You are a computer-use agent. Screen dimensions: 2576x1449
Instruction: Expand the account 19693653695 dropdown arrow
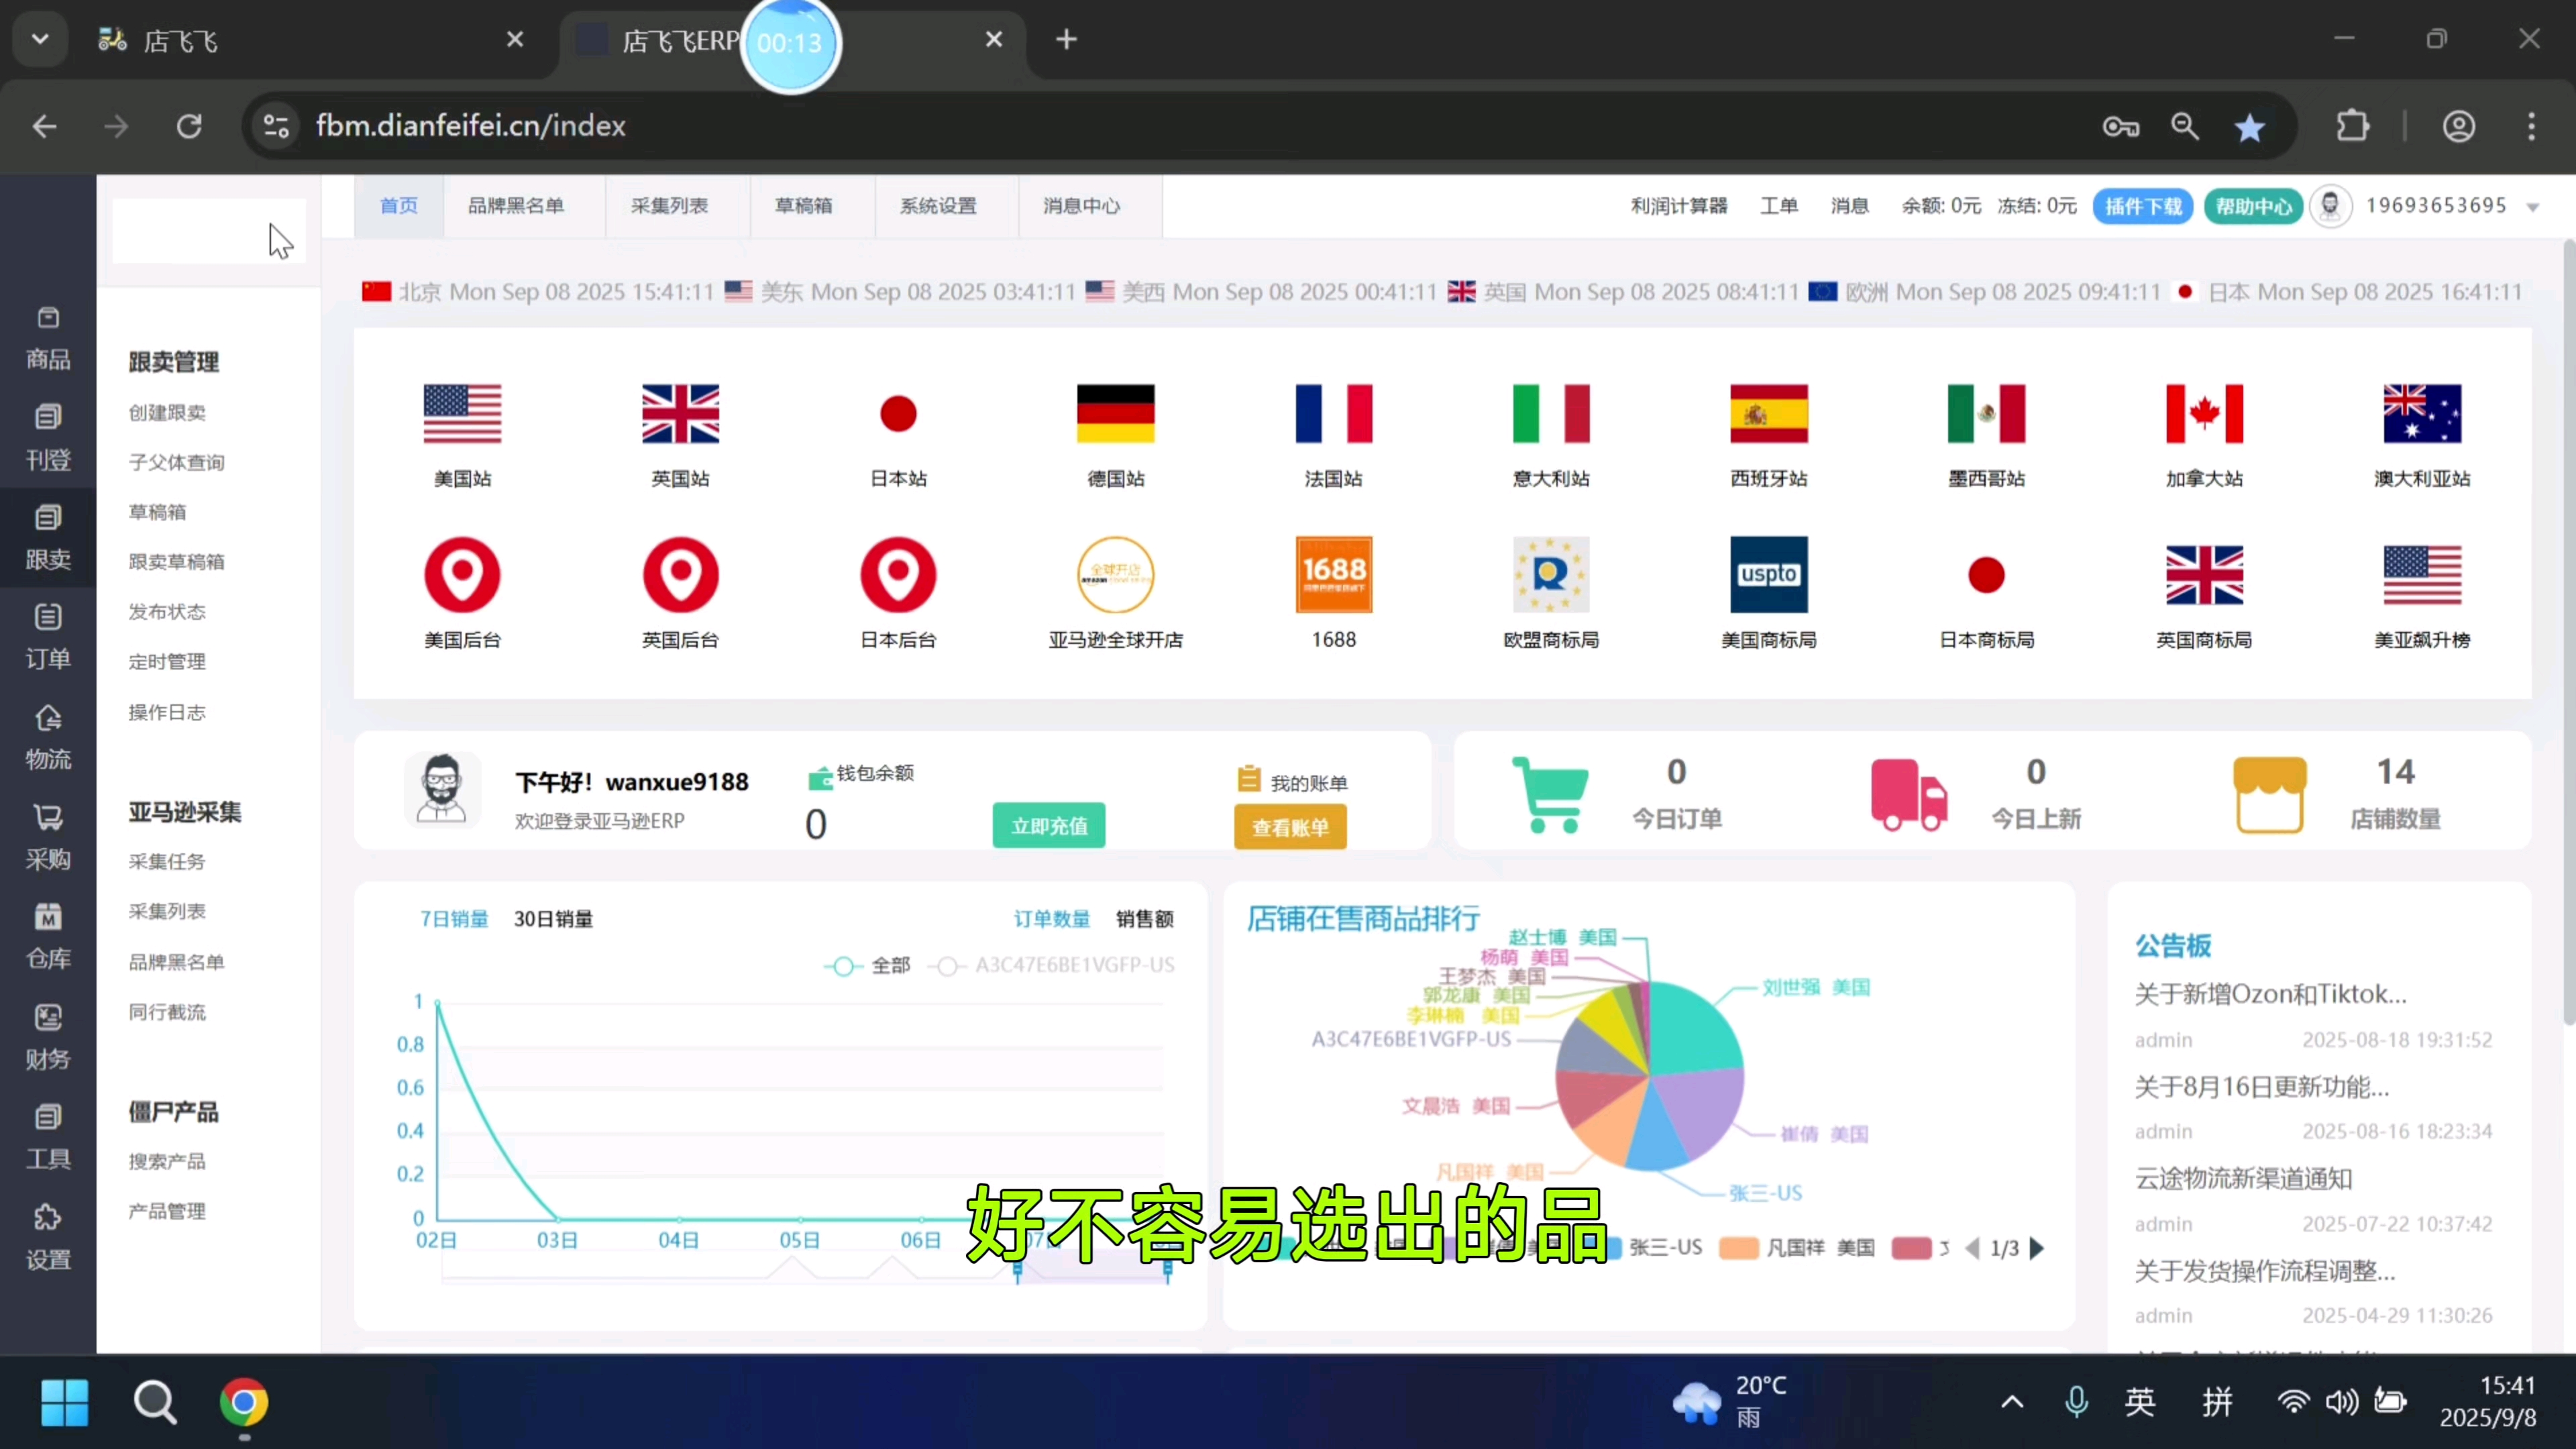pos(2532,208)
